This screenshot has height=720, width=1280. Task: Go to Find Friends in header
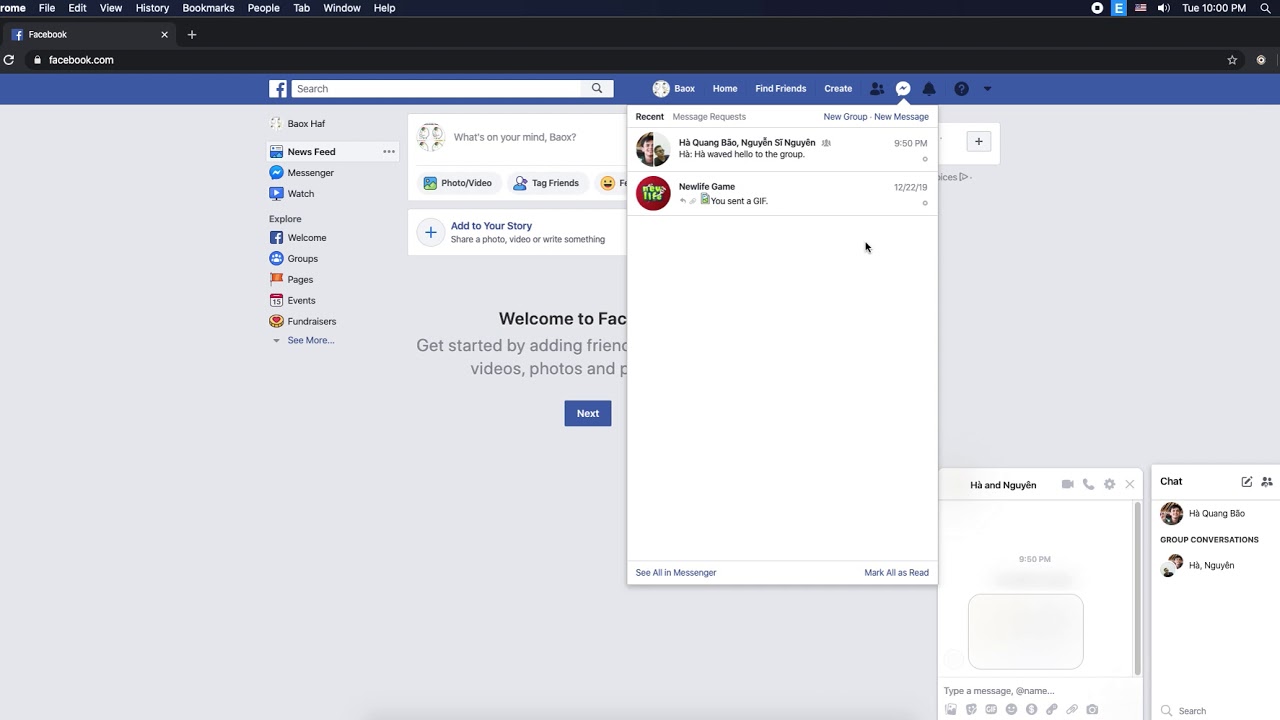[x=781, y=89]
